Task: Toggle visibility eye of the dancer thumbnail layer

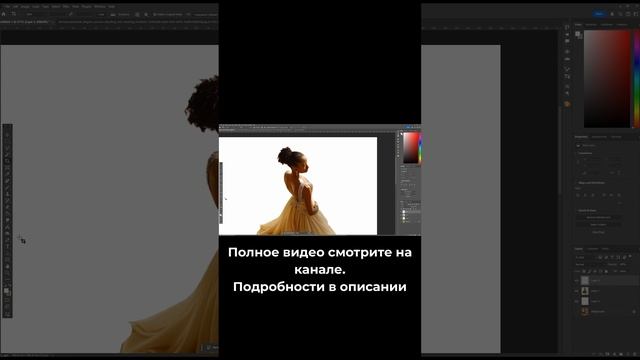Action: tap(577, 291)
